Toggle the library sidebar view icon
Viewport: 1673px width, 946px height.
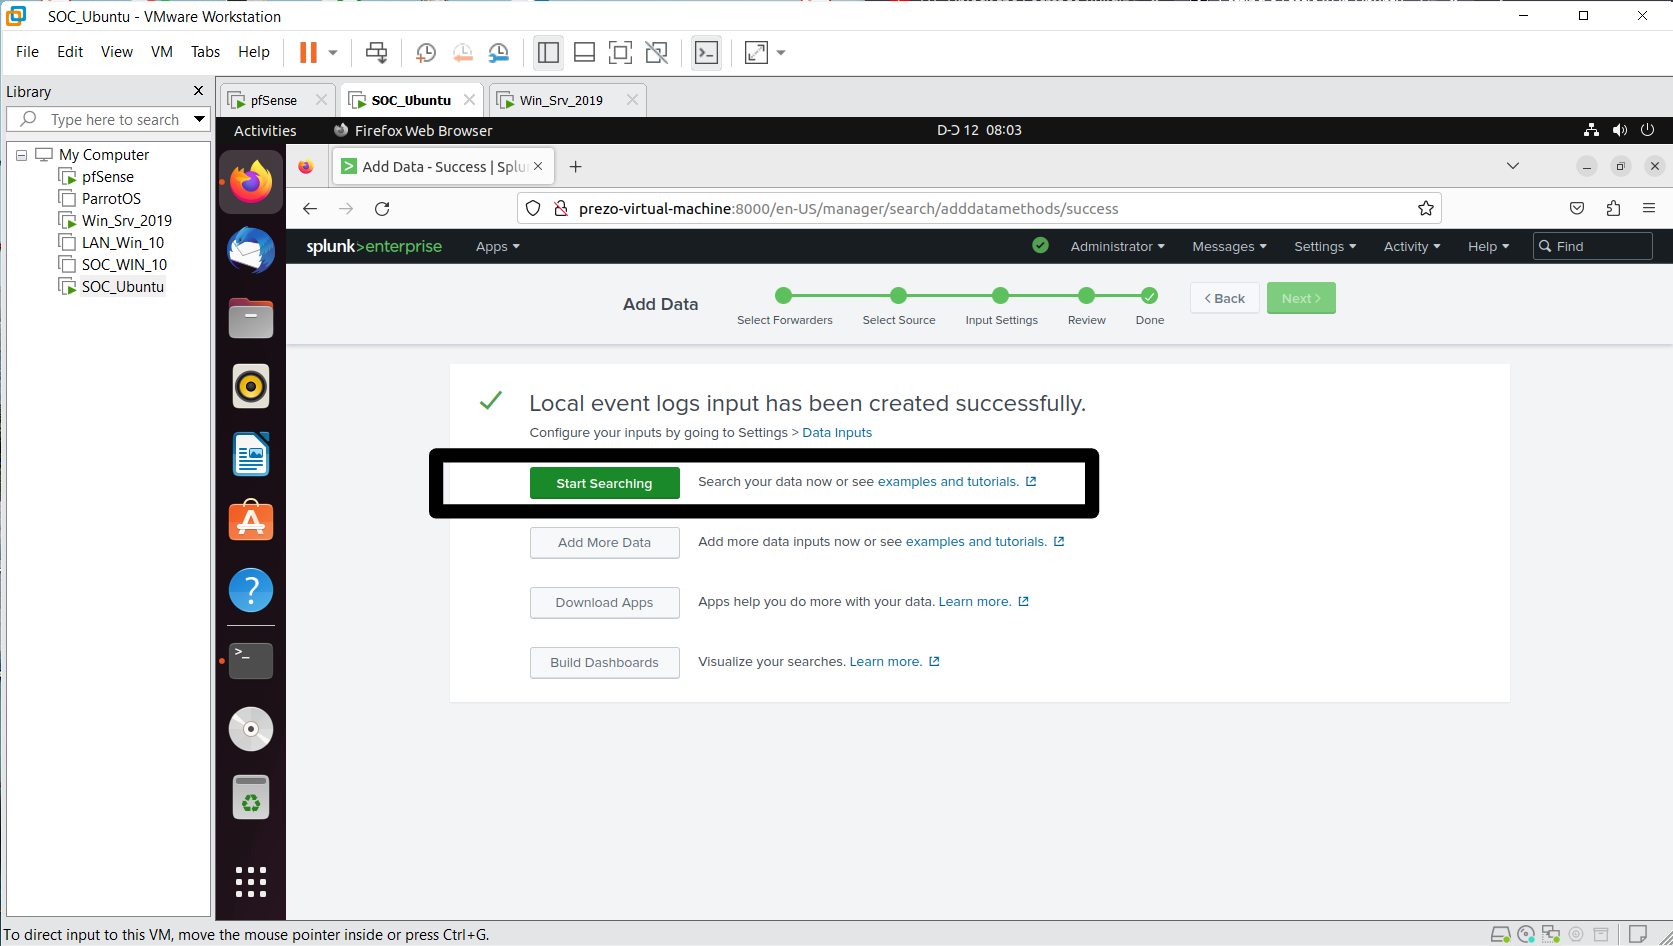548,53
